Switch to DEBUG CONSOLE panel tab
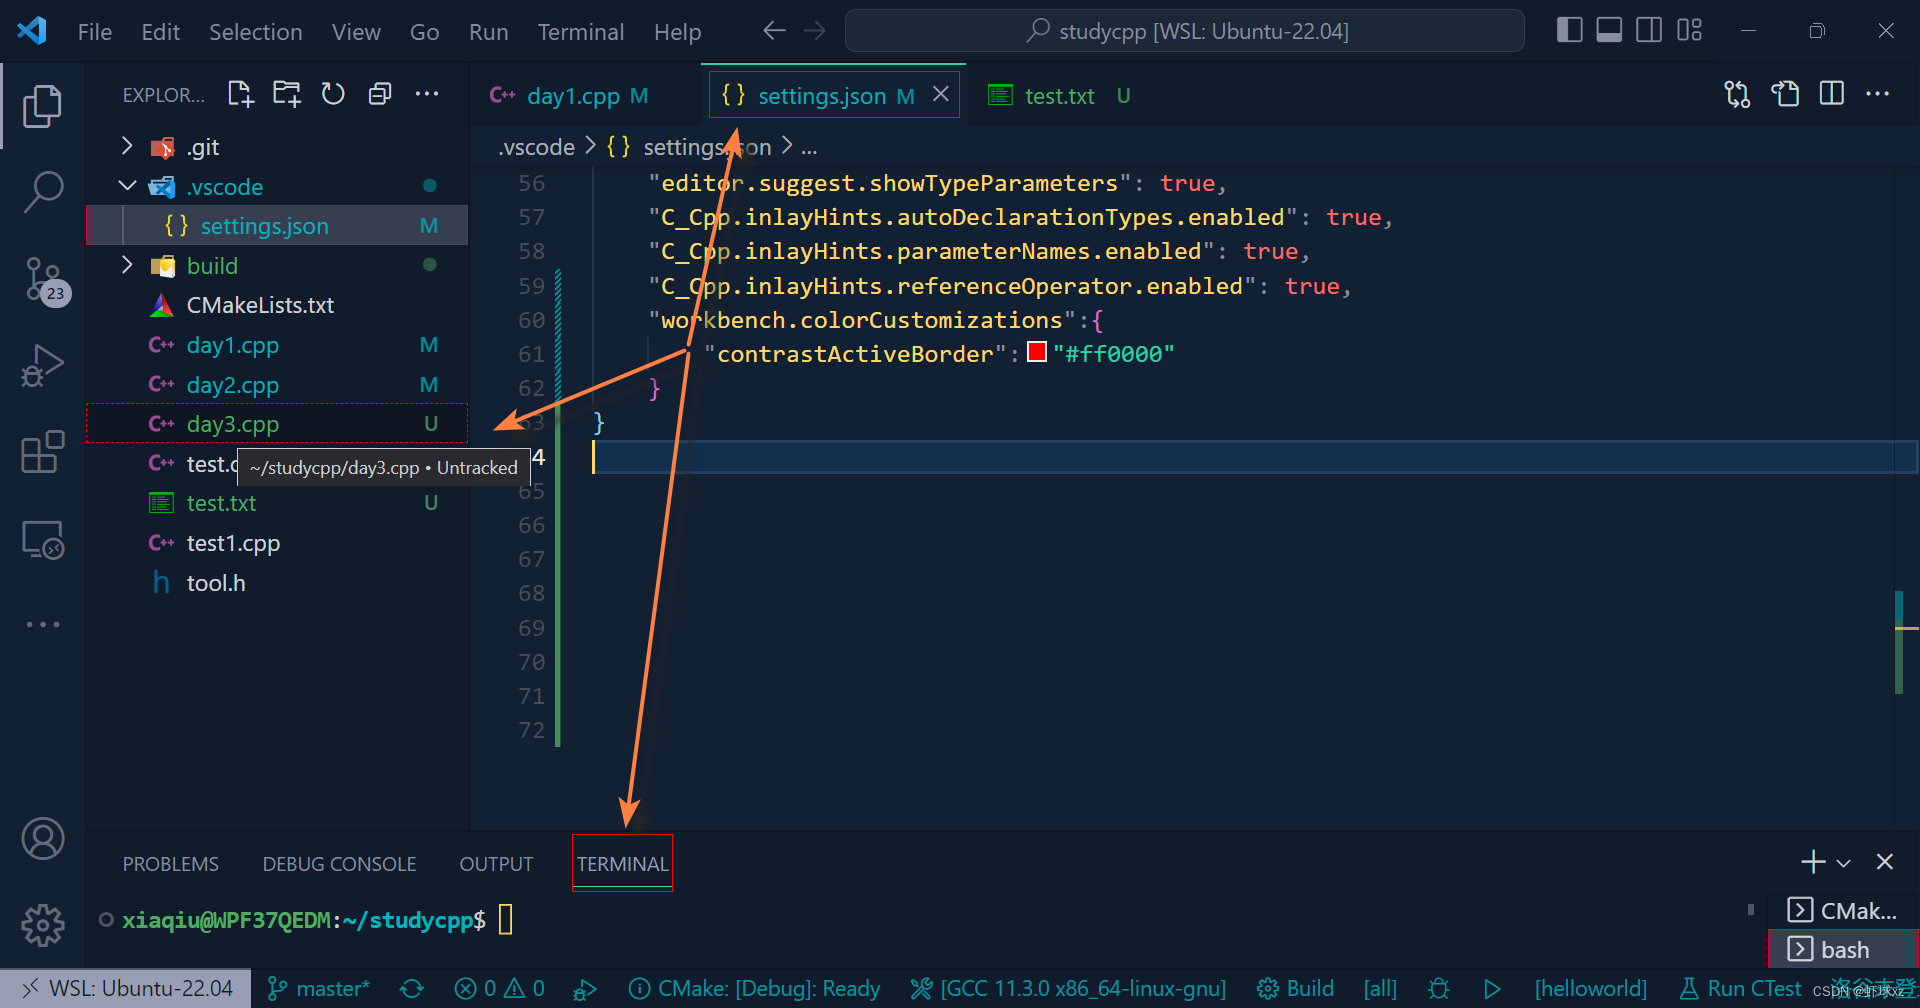This screenshot has height=1008, width=1920. (x=339, y=864)
